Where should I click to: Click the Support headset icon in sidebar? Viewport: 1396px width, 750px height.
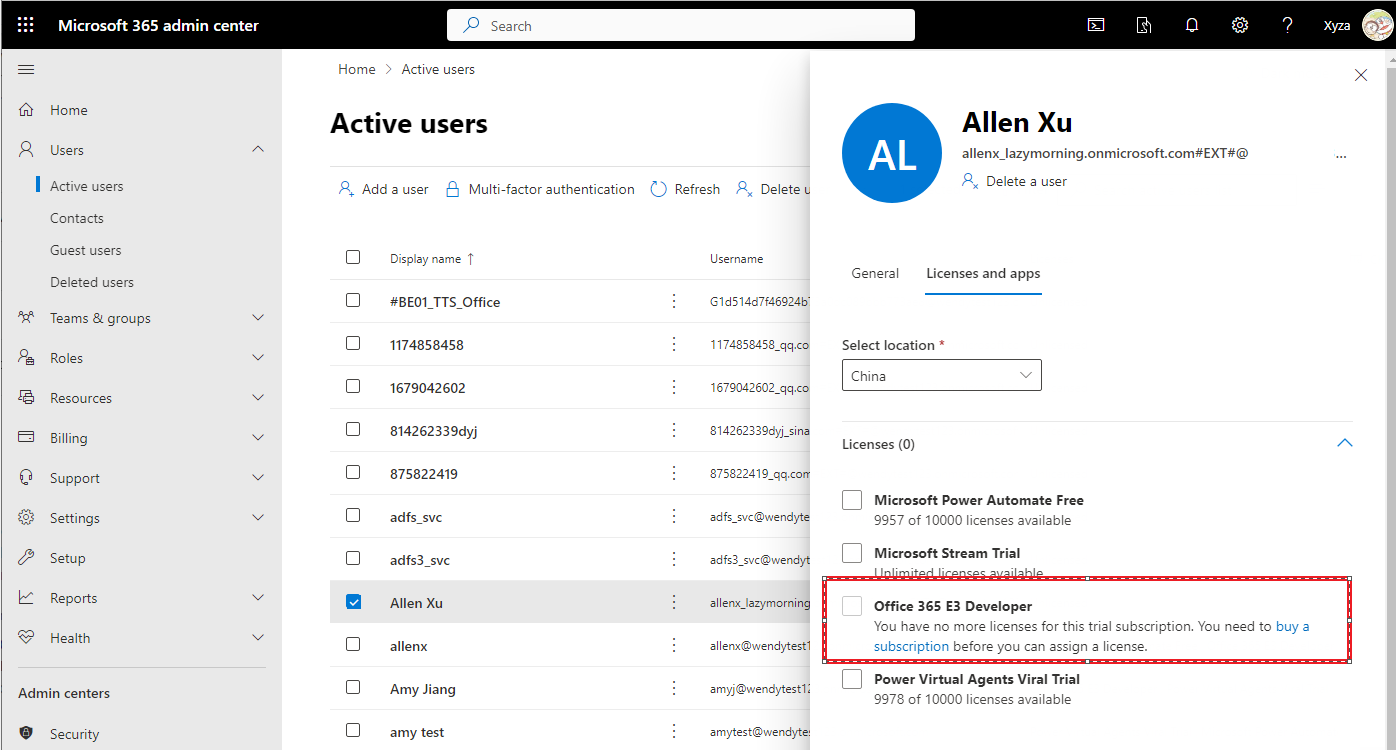[x=27, y=478]
